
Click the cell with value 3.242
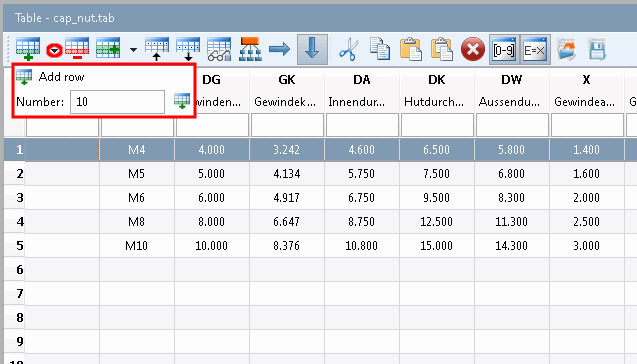point(287,150)
